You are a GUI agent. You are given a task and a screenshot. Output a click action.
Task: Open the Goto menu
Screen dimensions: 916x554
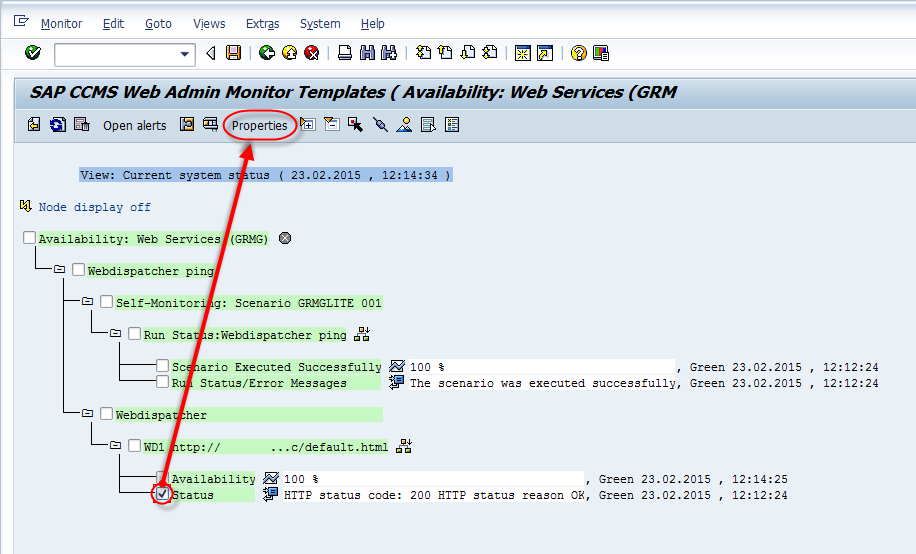[158, 24]
